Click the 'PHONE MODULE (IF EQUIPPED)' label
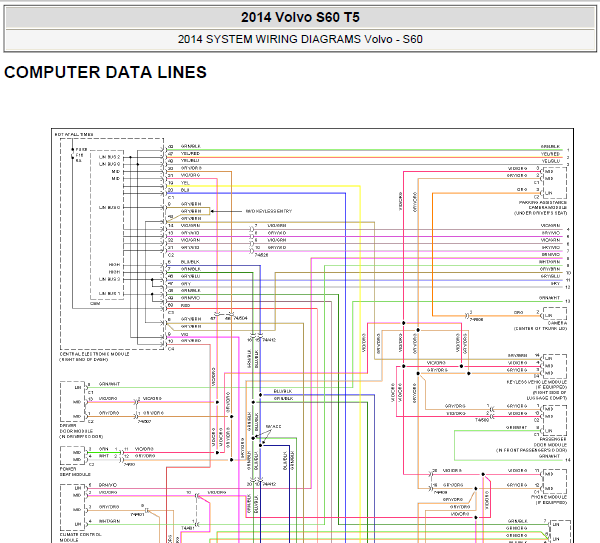The width and height of the screenshot is (600, 543). click(x=549, y=500)
